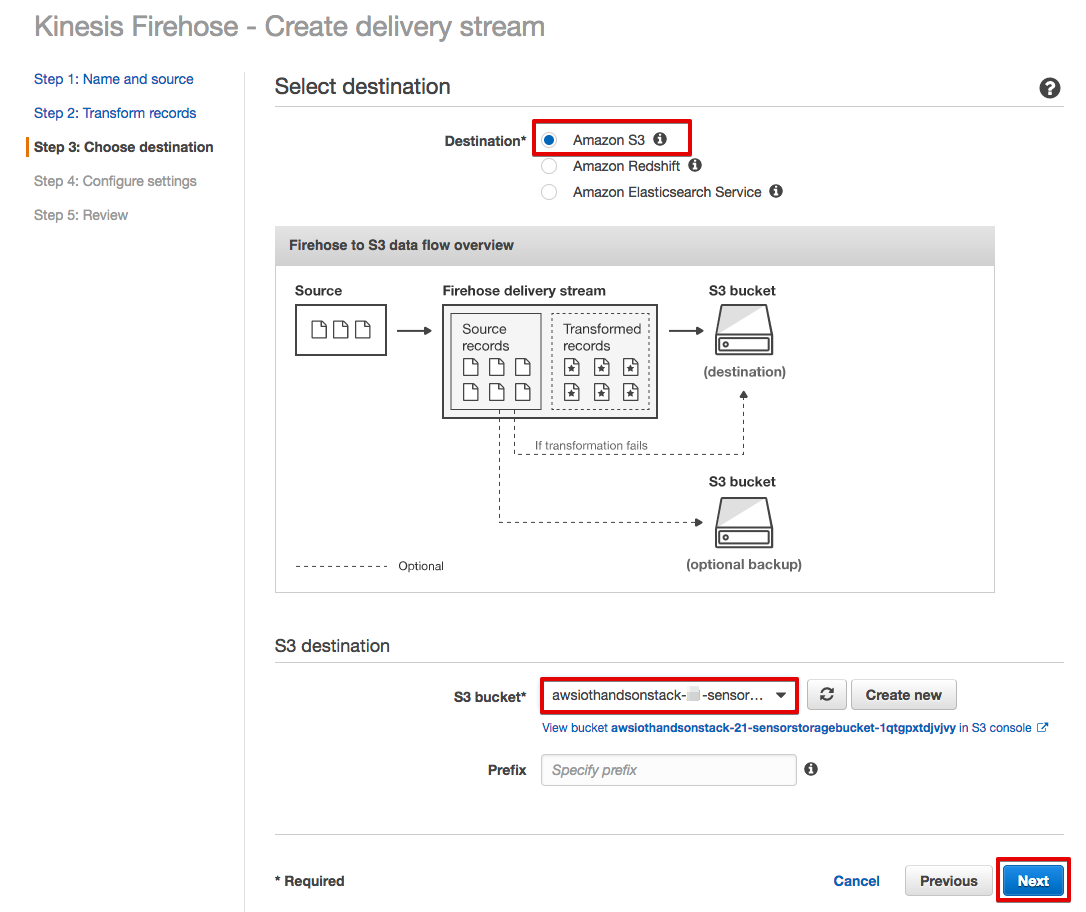This screenshot has width=1086, height=912.
Task: Go to Step 1: Name and source
Action: [114, 79]
